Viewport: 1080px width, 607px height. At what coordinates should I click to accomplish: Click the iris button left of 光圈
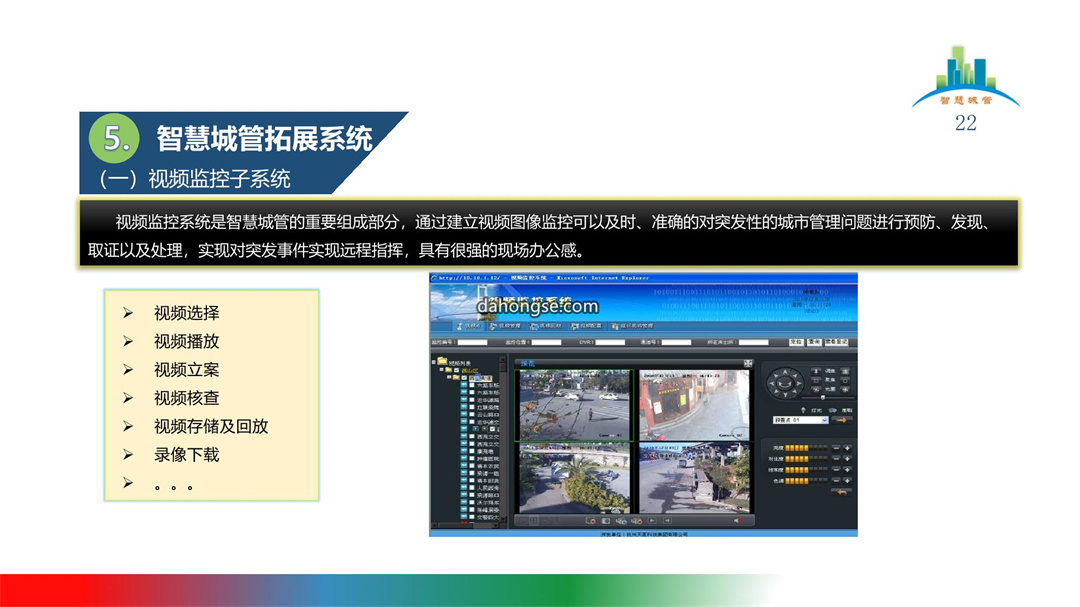(816, 389)
